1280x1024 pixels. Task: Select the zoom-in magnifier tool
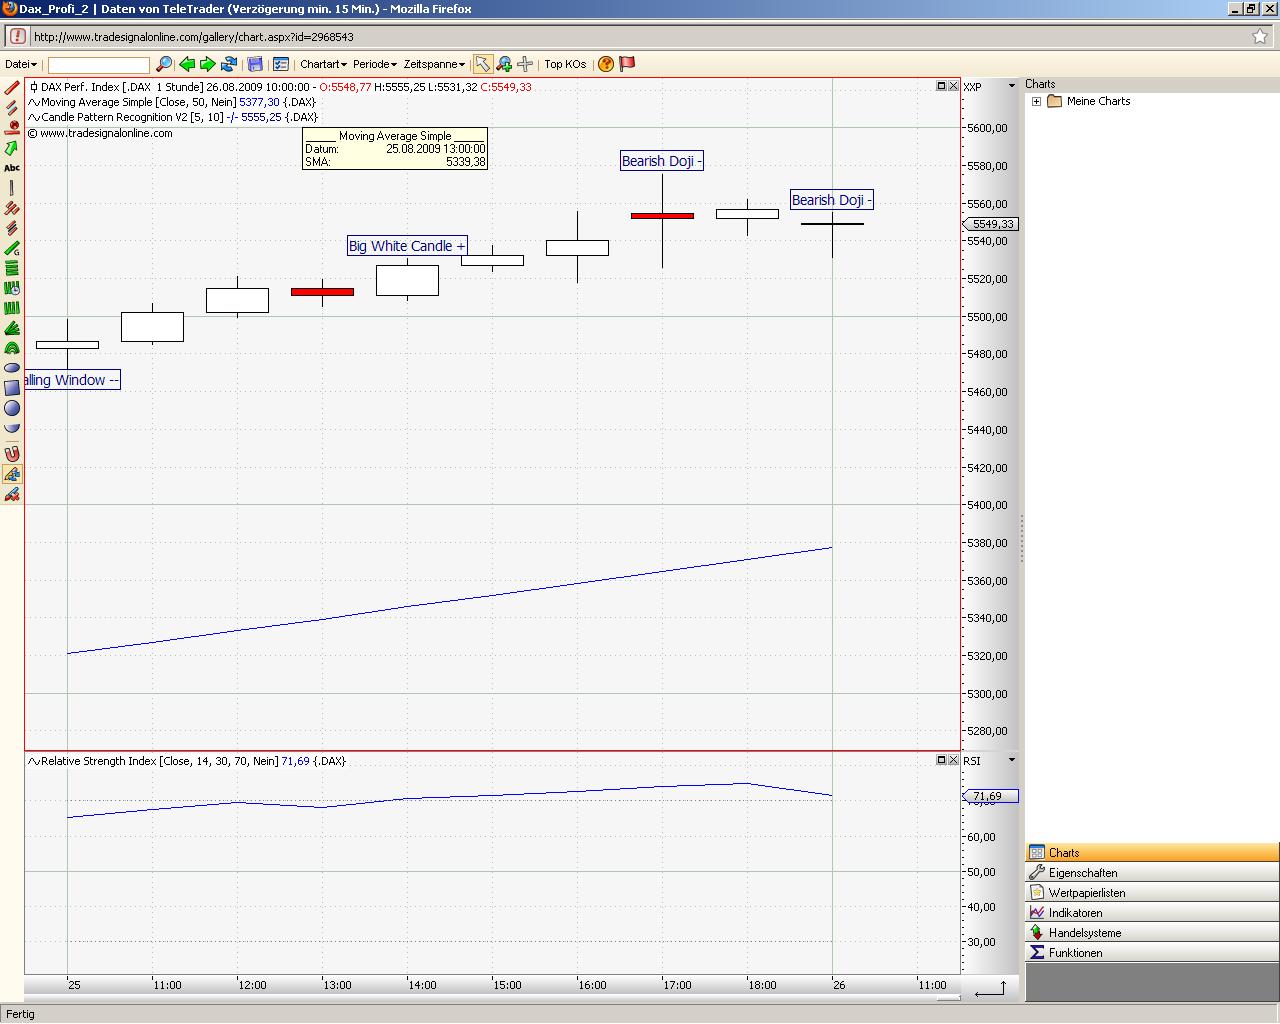[504, 64]
